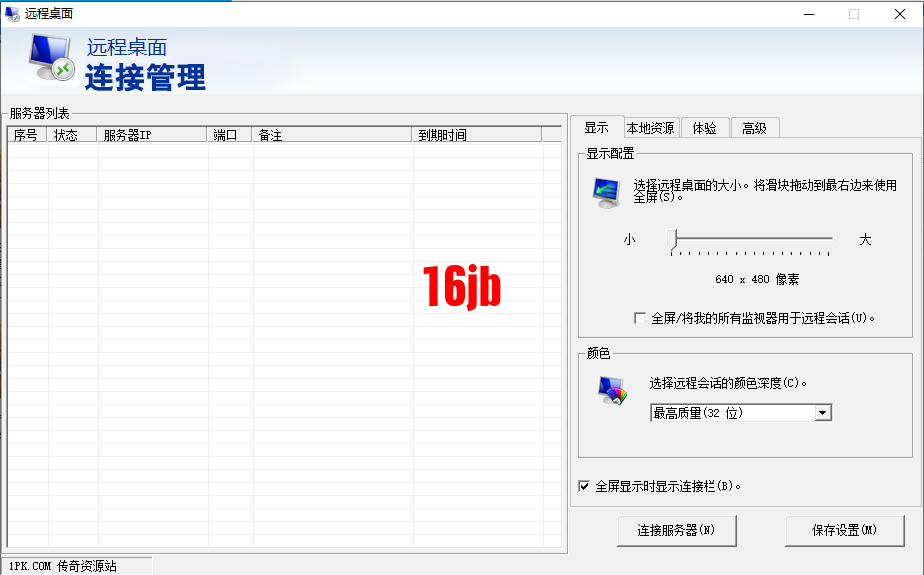This screenshot has height=575, width=924.
Task: Open the 最高质量(32 位) color depth dropdown
Action: pos(741,413)
